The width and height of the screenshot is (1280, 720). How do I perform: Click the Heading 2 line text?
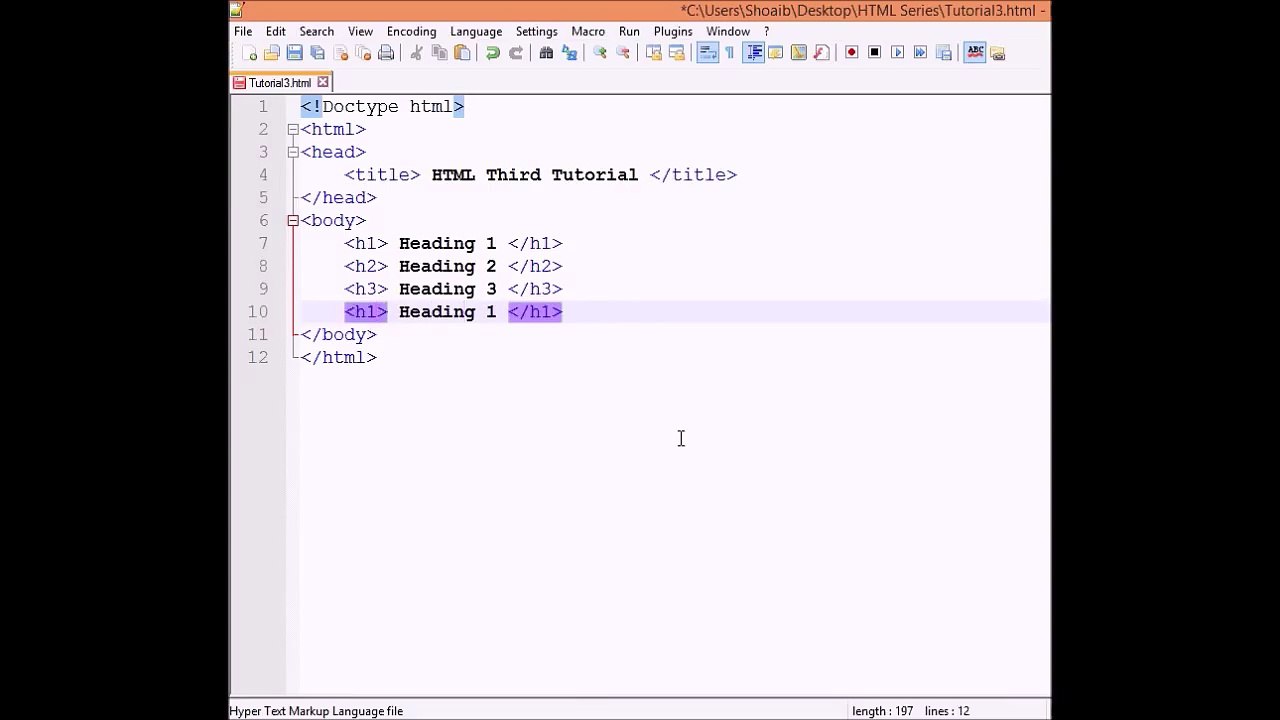[447, 266]
